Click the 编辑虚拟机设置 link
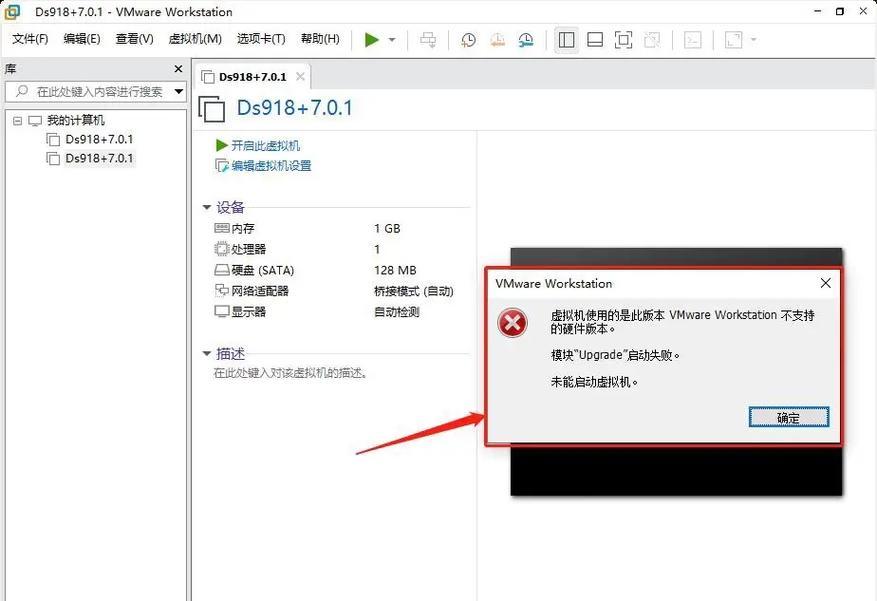The width and height of the screenshot is (877, 601). click(x=271, y=165)
